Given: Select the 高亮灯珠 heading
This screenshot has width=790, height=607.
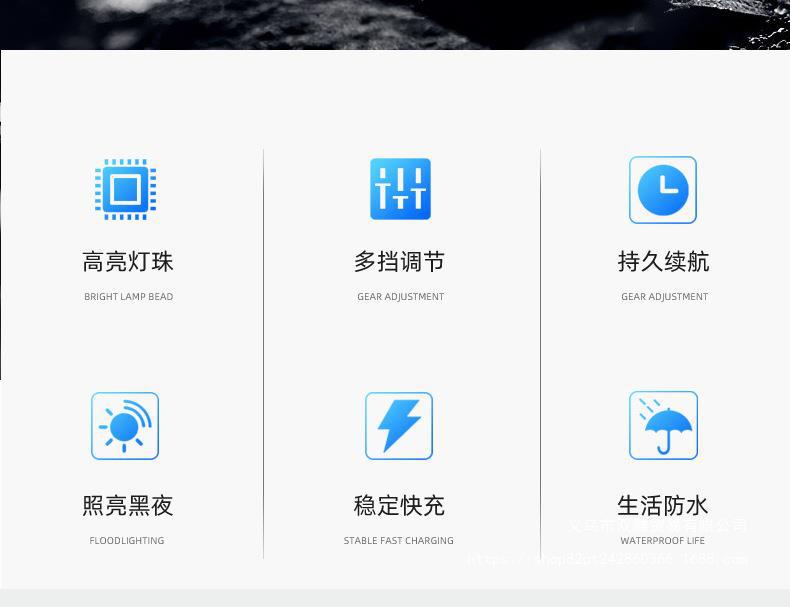Looking at the screenshot, I should (128, 262).
